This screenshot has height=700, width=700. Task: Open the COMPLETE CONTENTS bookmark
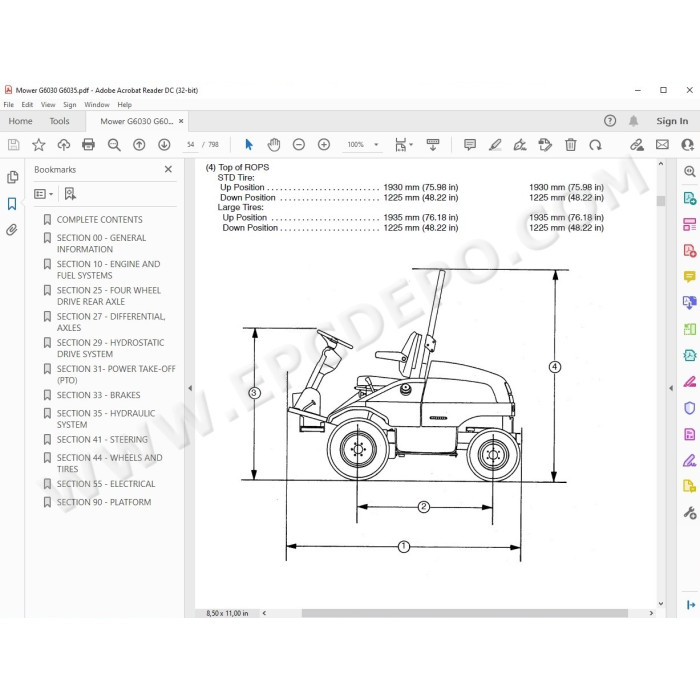point(99,220)
